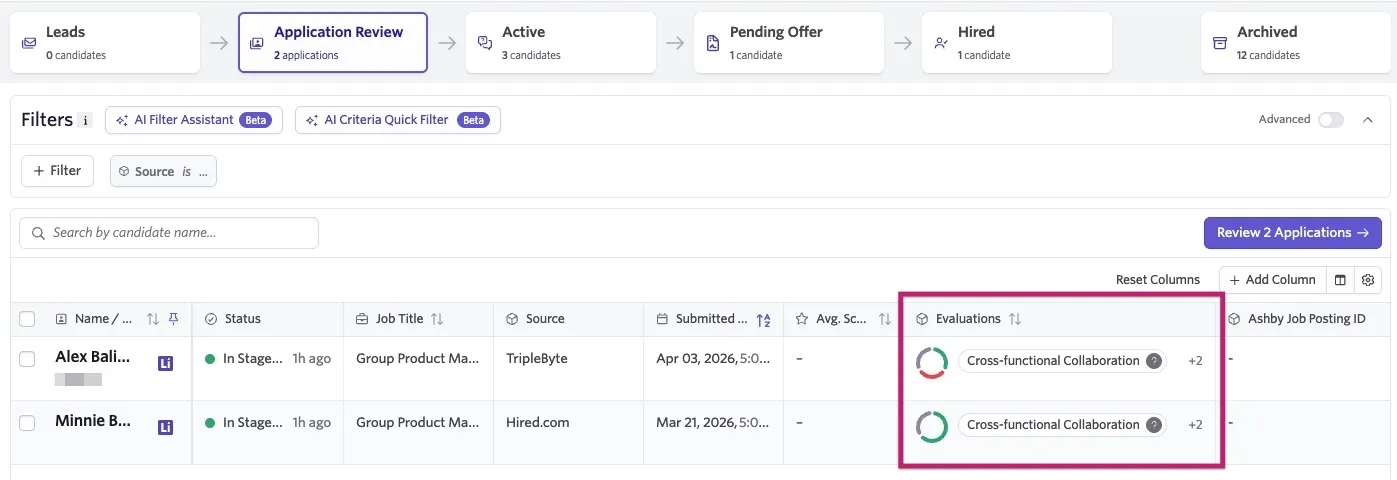This screenshot has width=1397, height=480.
Task: Open the AI Criteria Quick Filter
Action: 398,120
